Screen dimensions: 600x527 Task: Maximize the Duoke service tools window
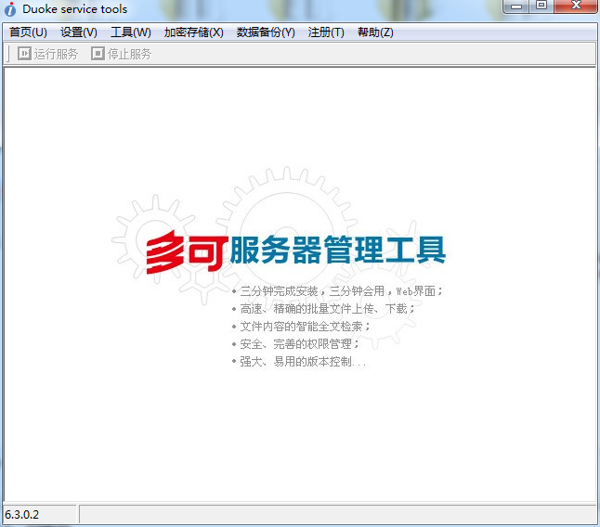tap(541, 7)
